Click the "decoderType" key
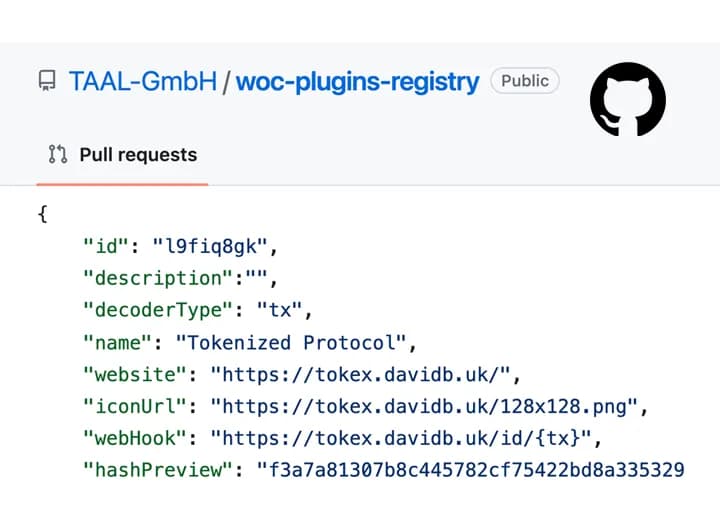The width and height of the screenshot is (720, 520). [x=158, y=310]
